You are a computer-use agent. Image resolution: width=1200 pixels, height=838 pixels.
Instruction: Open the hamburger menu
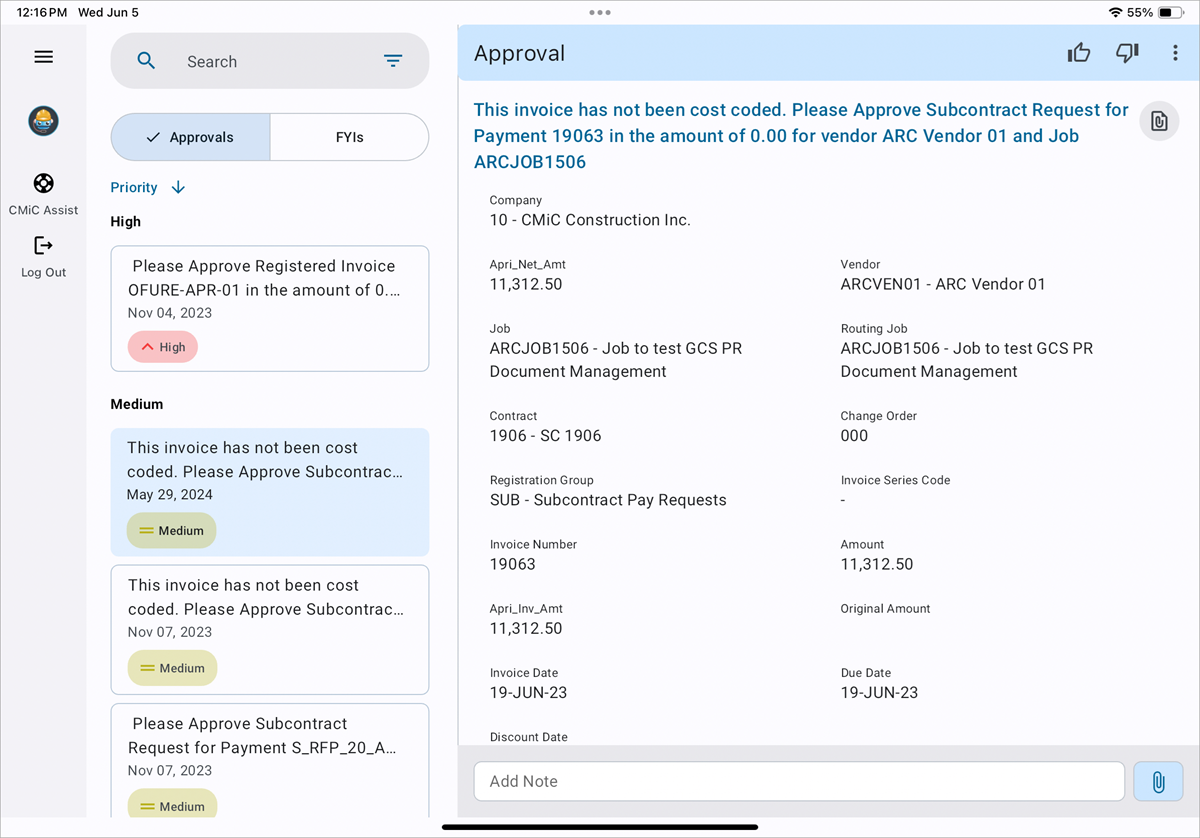click(x=43, y=57)
